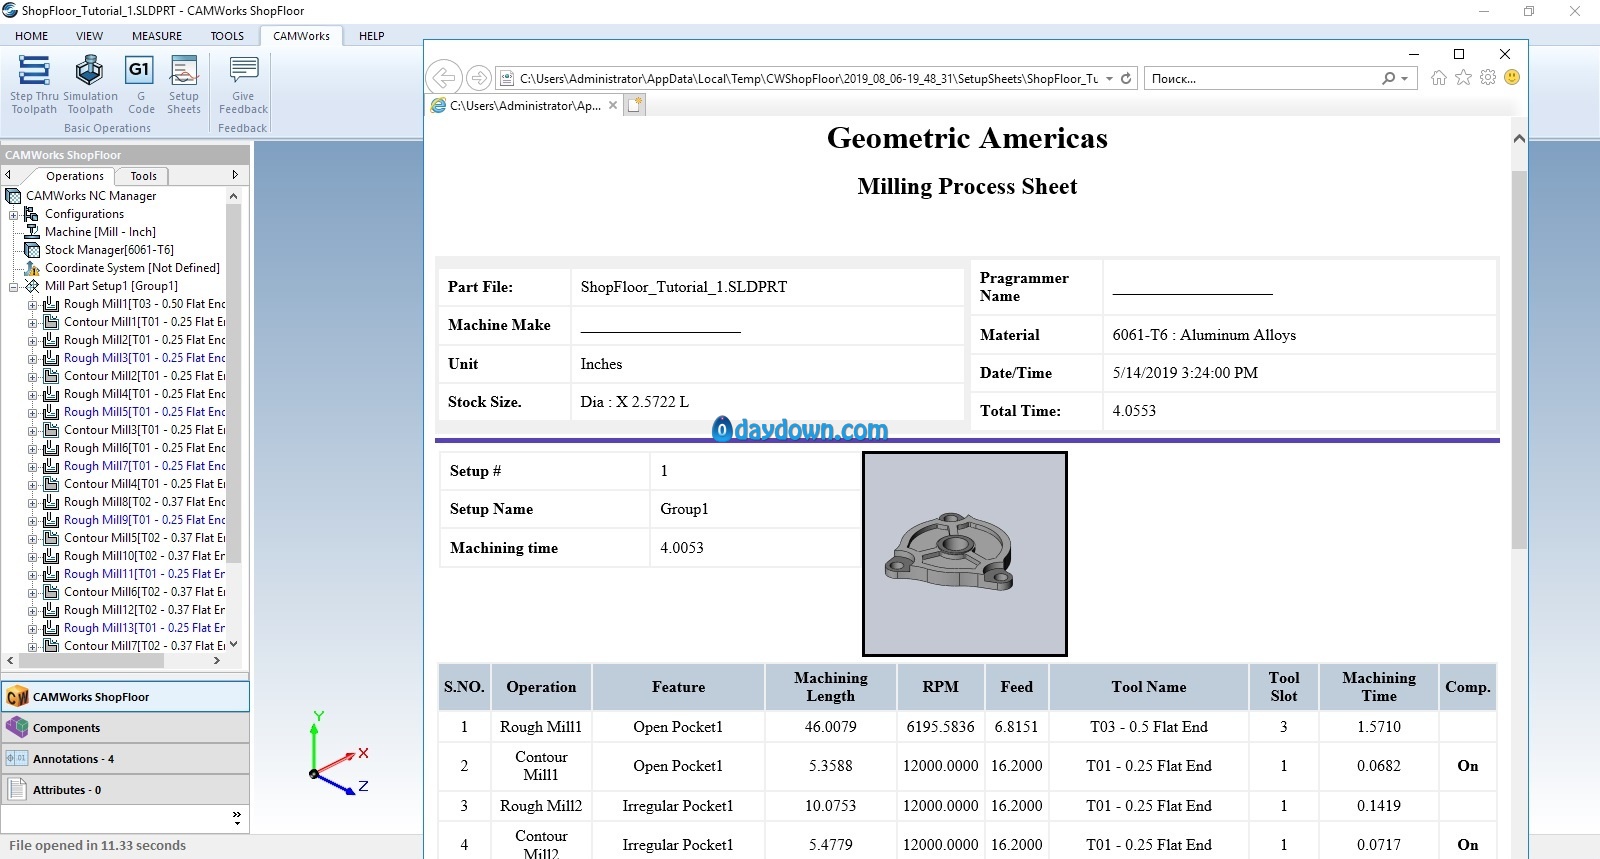Open the search provider dropdown arrow
The height and width of the screenshot is (859, 1600).
pyautogui.click(x=1404, y=78)
